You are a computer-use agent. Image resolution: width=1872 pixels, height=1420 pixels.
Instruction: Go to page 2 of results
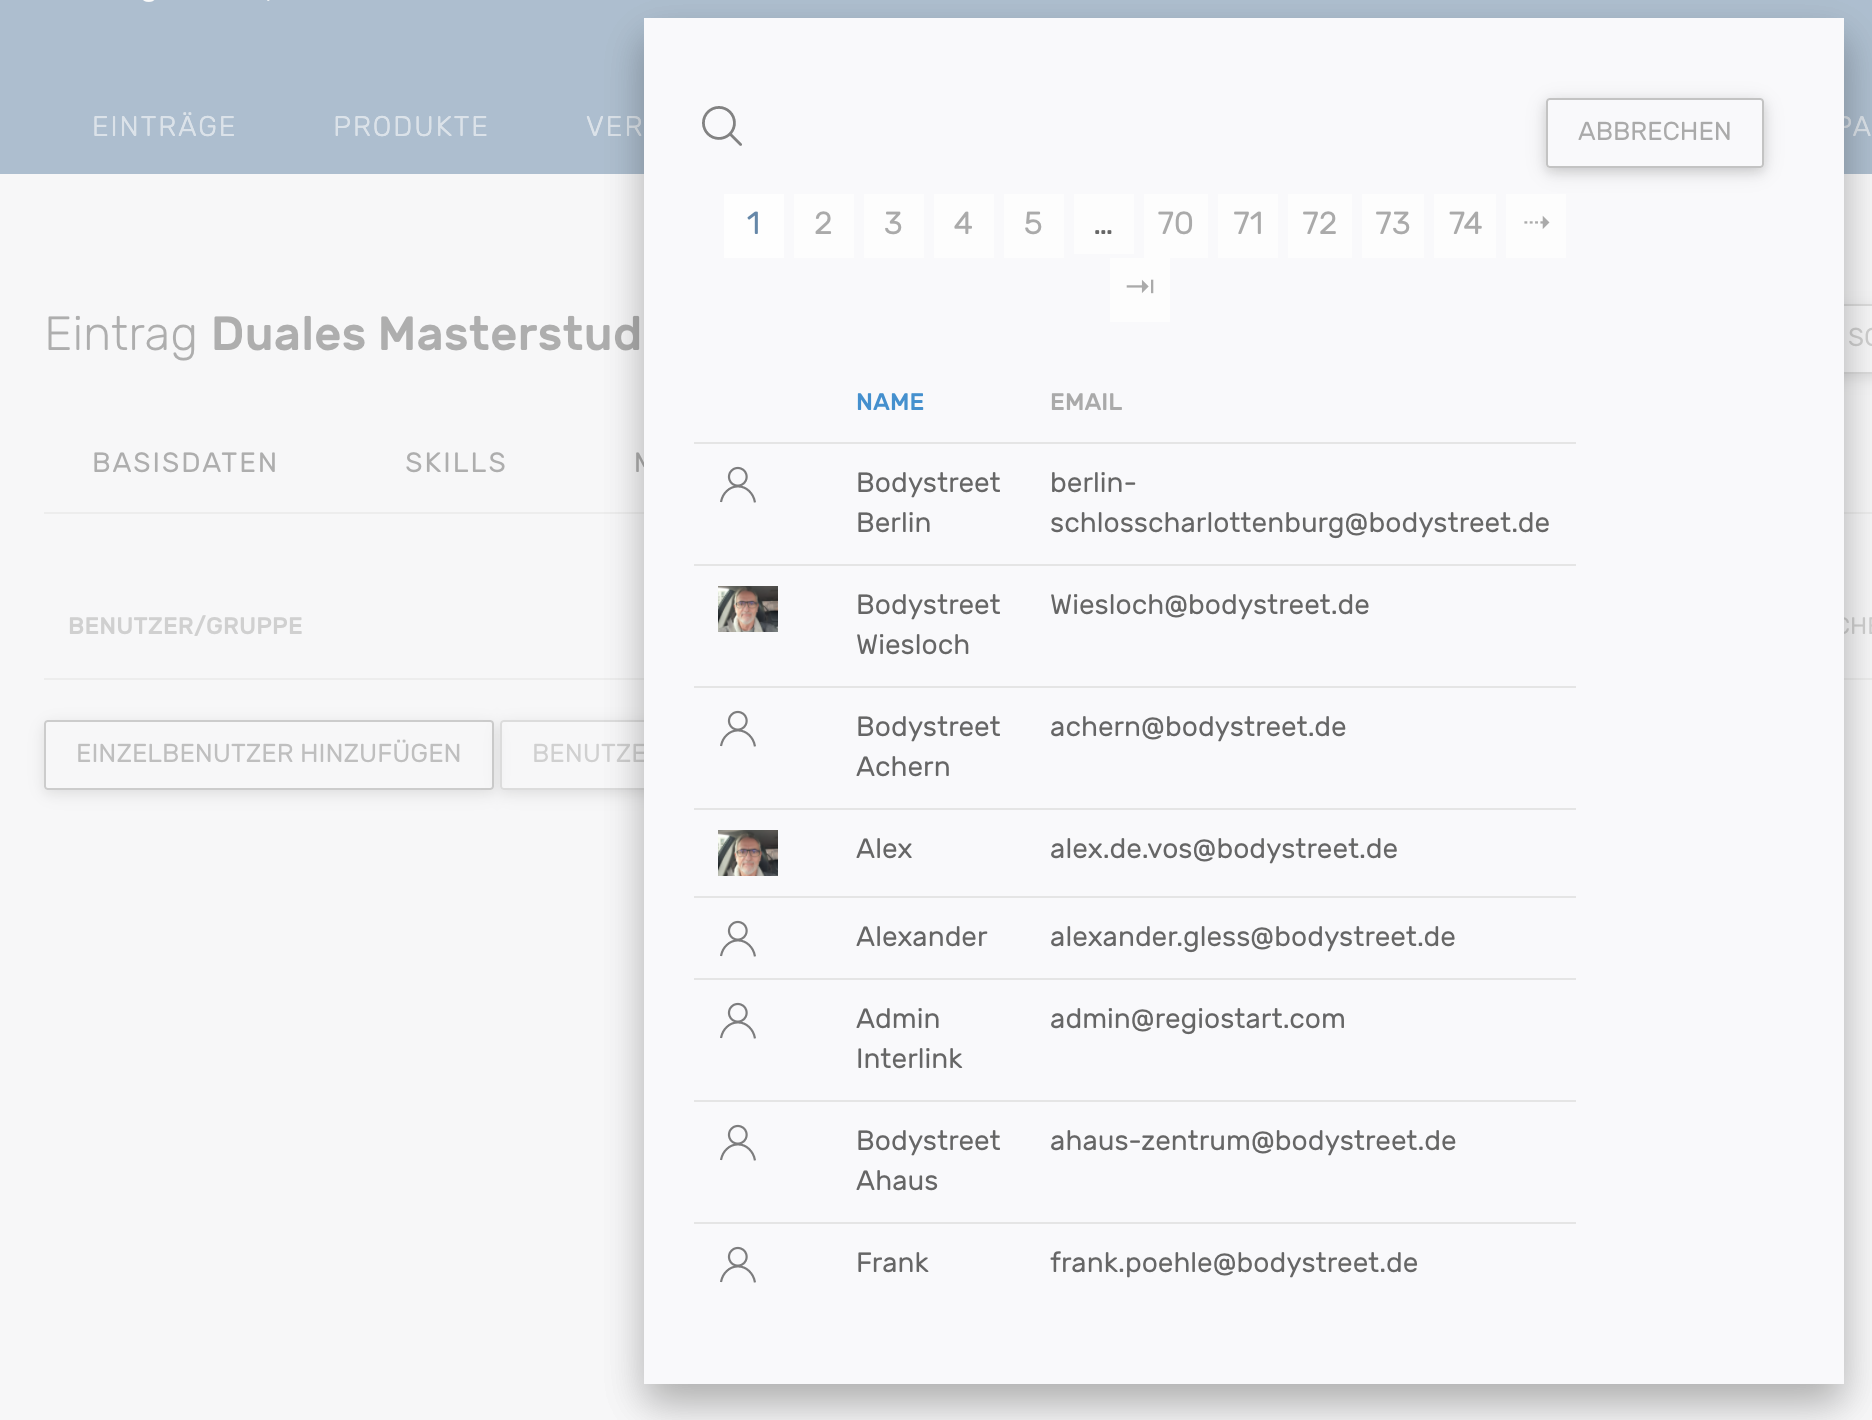tap(823, 224)
